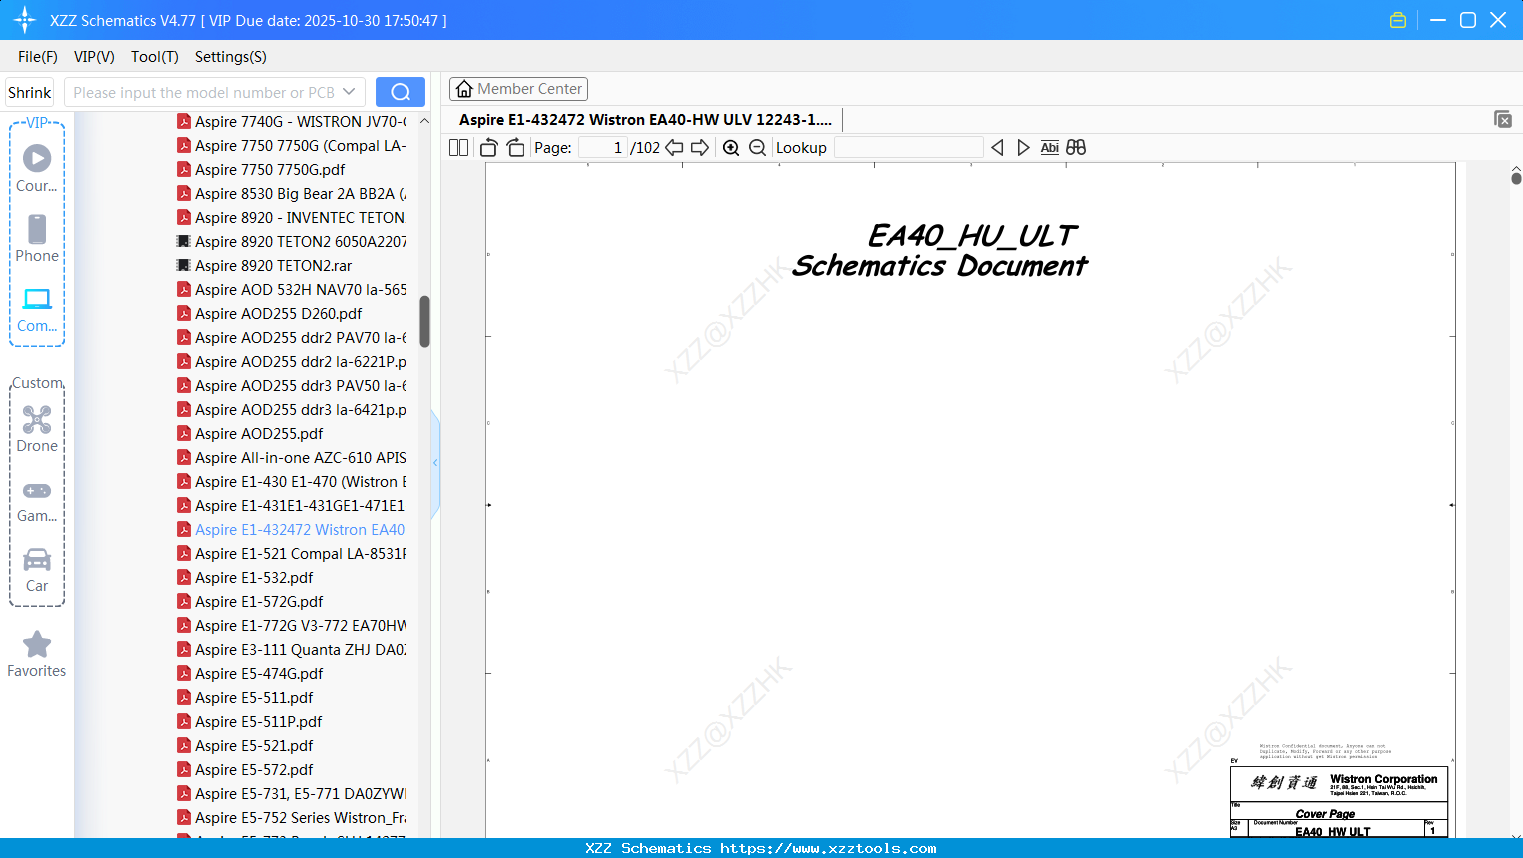Open the Tool(T) menu
The height and width of the screenshot is (858, 1523).
point(155,57)
